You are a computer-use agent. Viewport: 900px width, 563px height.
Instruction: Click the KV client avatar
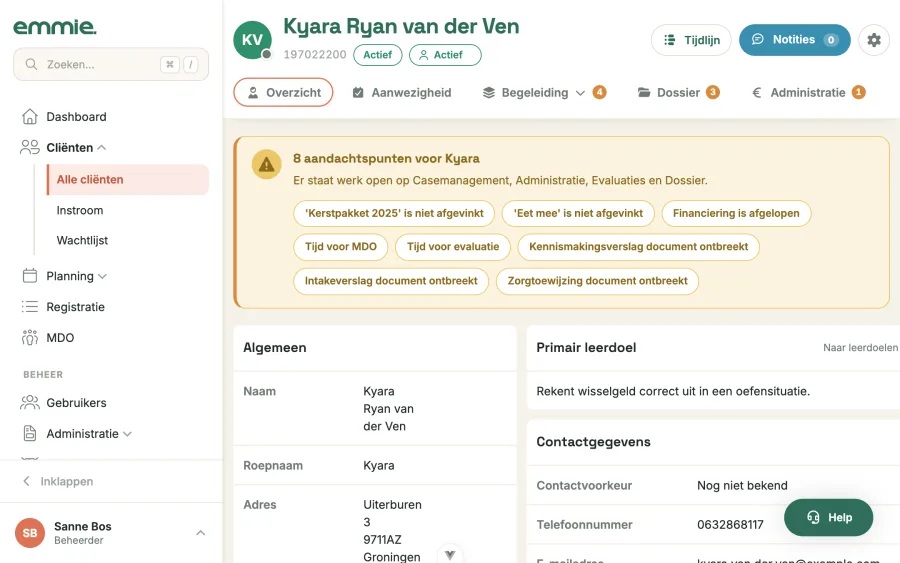pos(252,40)
